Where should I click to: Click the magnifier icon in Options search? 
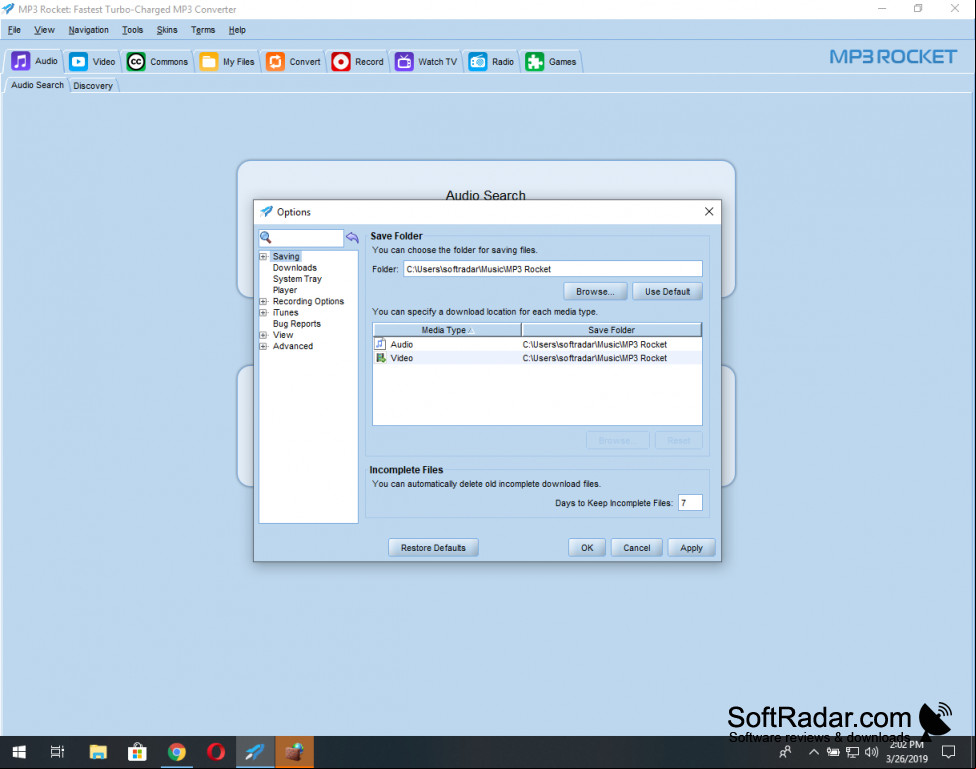266,237
